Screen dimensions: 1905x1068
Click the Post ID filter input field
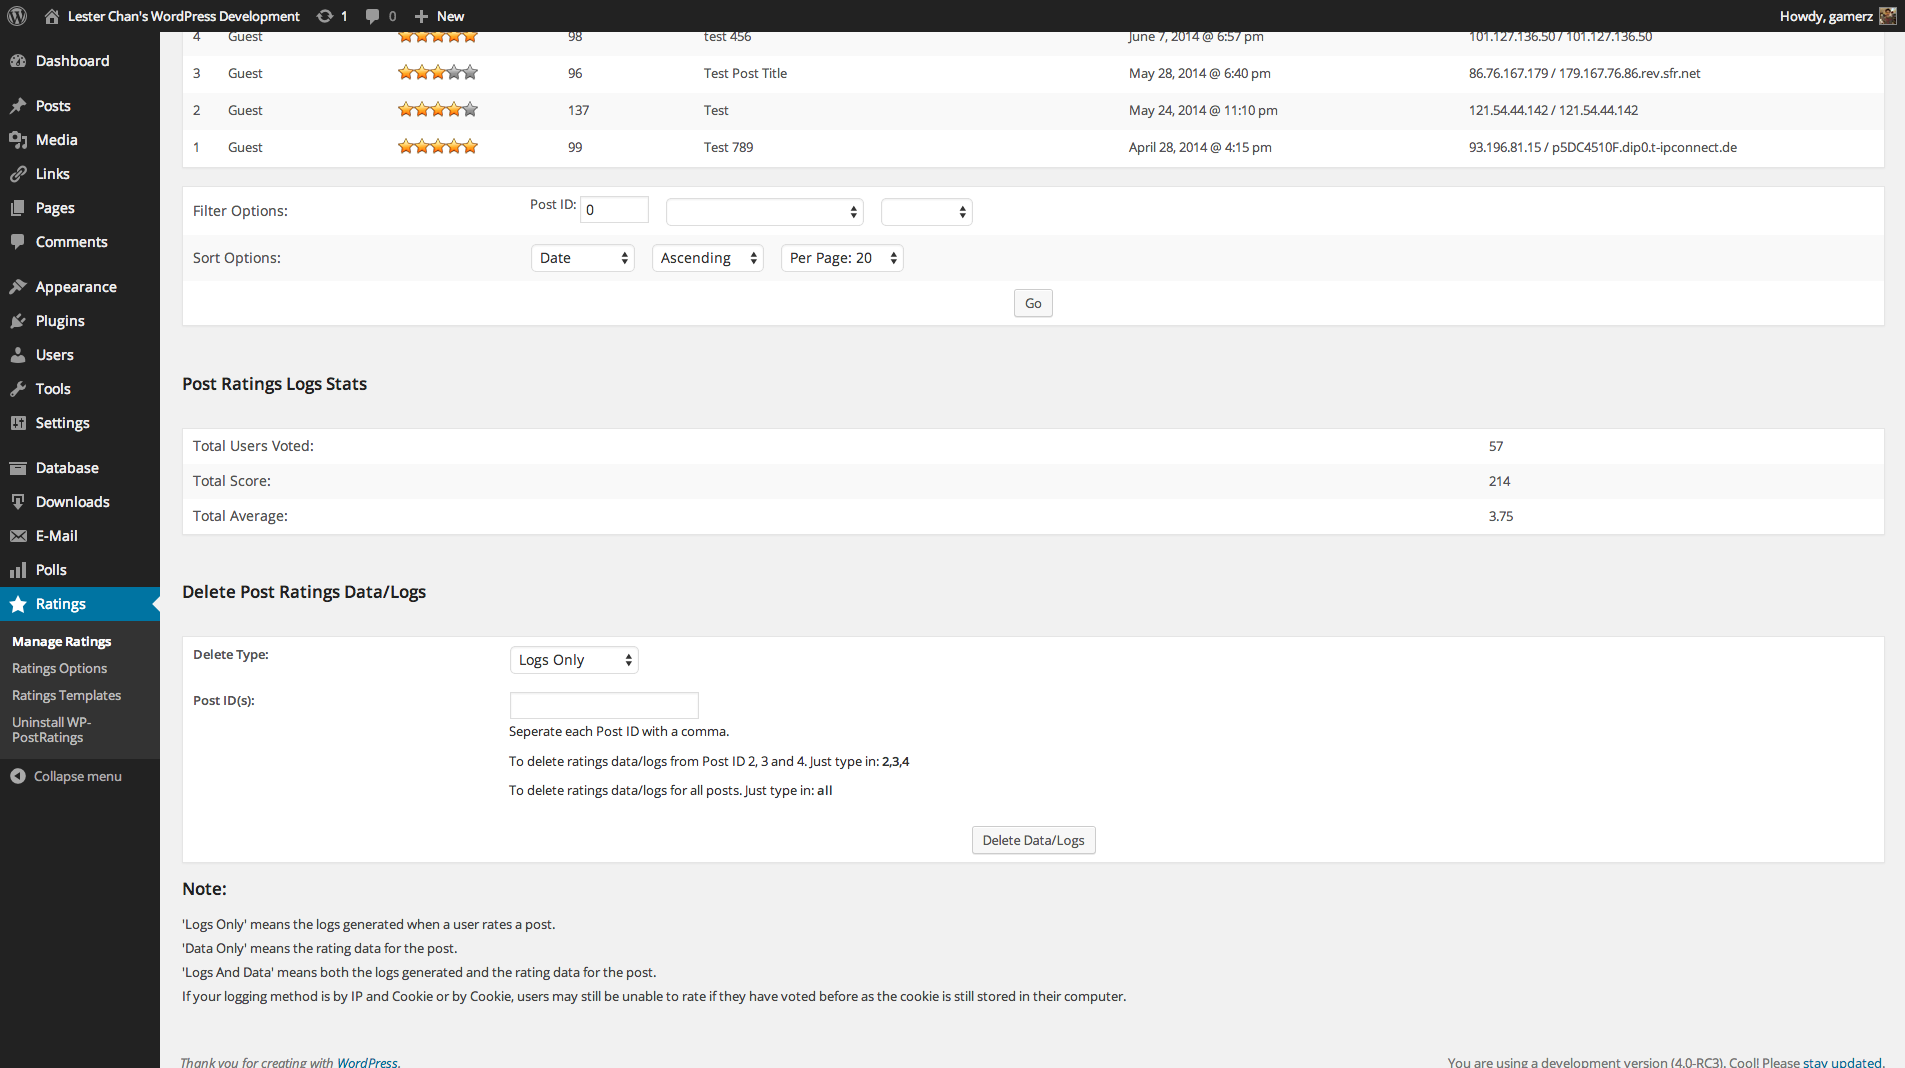coord(614,210)
